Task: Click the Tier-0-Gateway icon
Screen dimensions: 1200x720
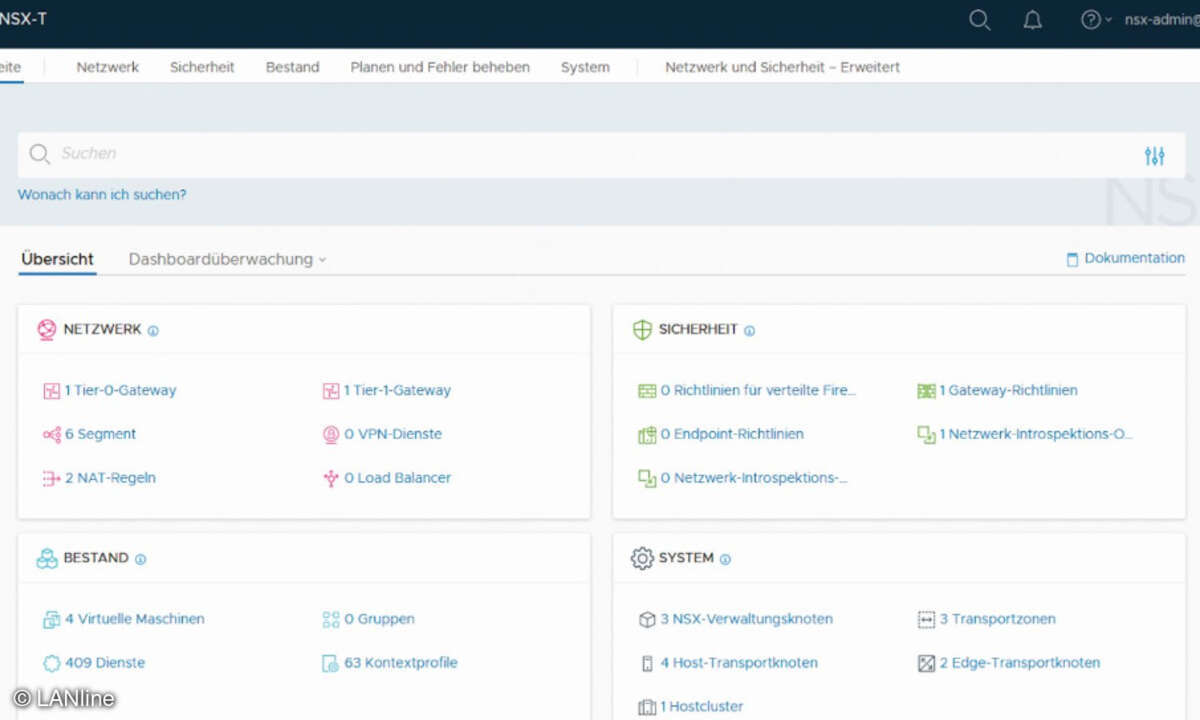Action: point(51,391)
